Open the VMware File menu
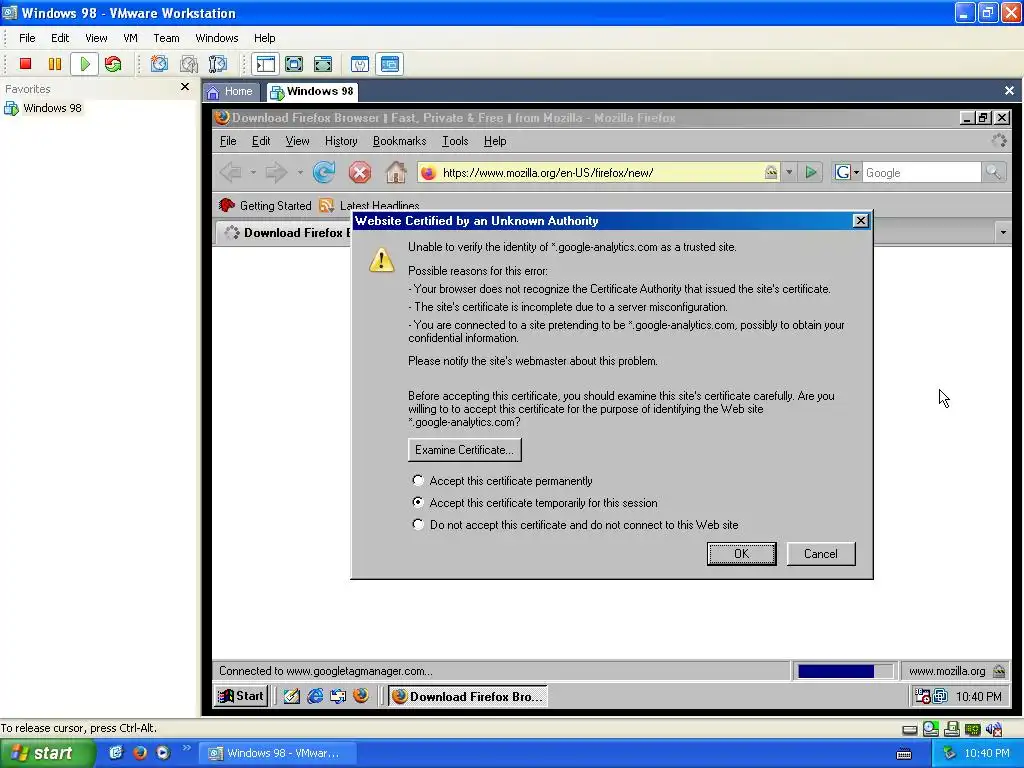 point(27,38)
